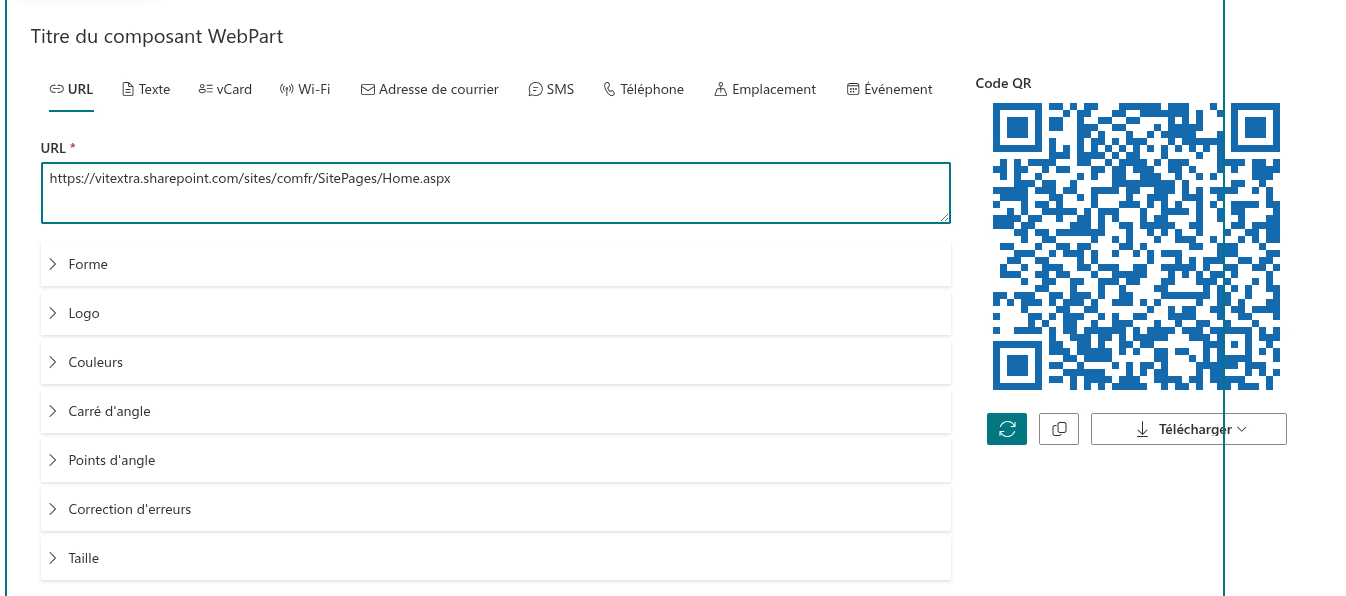The width and height of the screenshot is (1346, 596).
Task: Switch to the Wi-Fi tab
Action: tap(305, 89)
